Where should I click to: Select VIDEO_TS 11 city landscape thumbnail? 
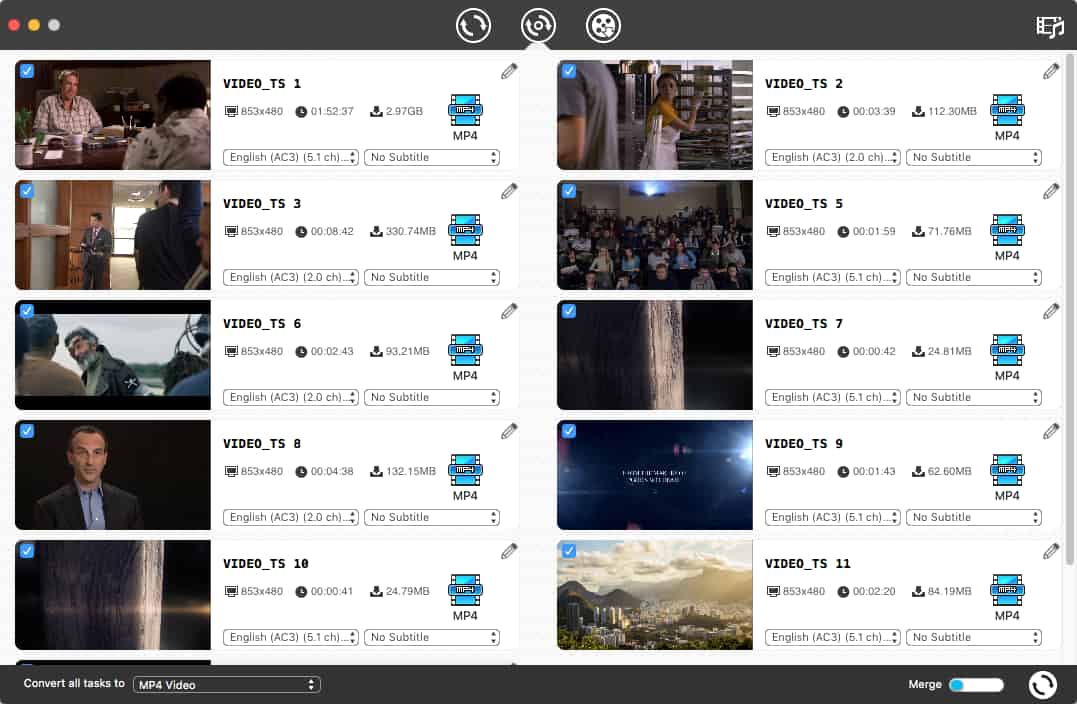(655, 595)
